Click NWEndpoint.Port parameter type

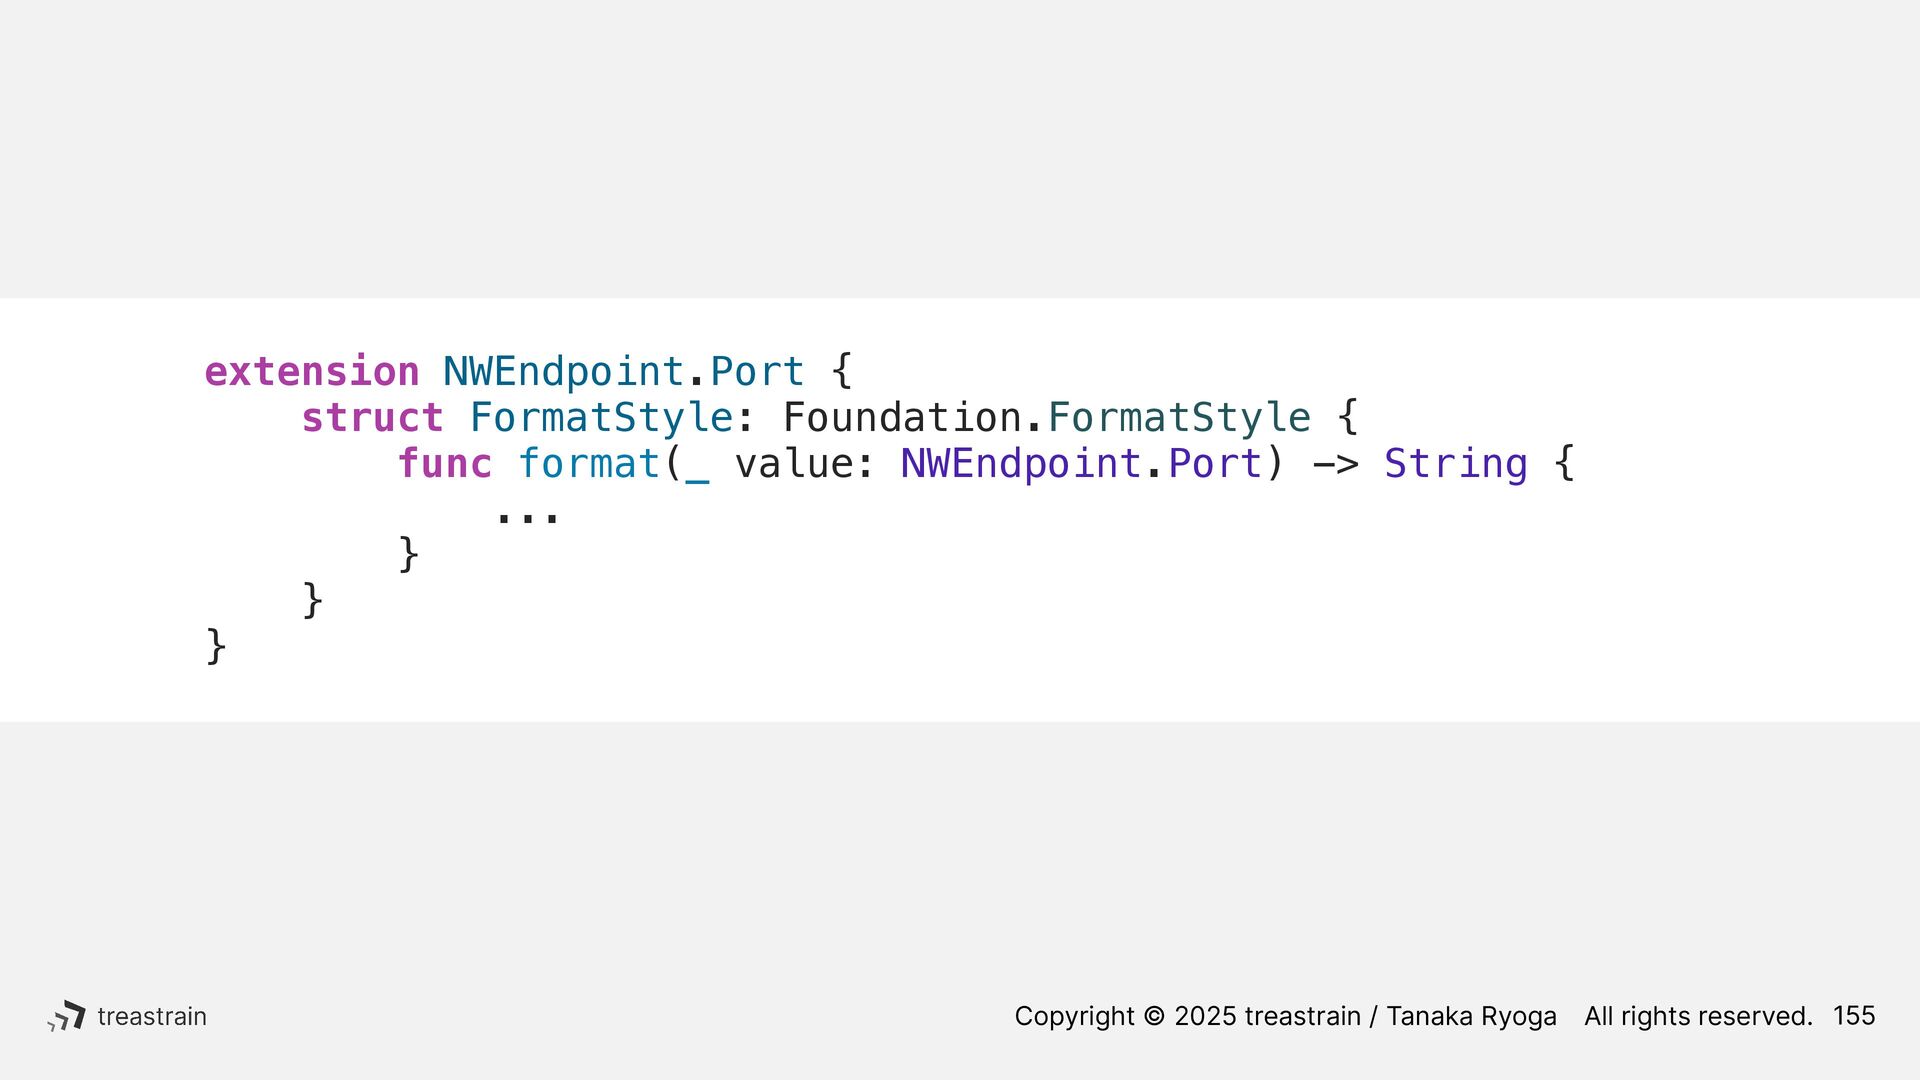1081,464
